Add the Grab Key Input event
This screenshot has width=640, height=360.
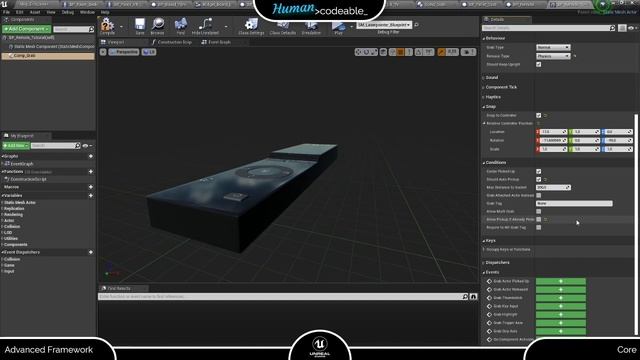560,306
